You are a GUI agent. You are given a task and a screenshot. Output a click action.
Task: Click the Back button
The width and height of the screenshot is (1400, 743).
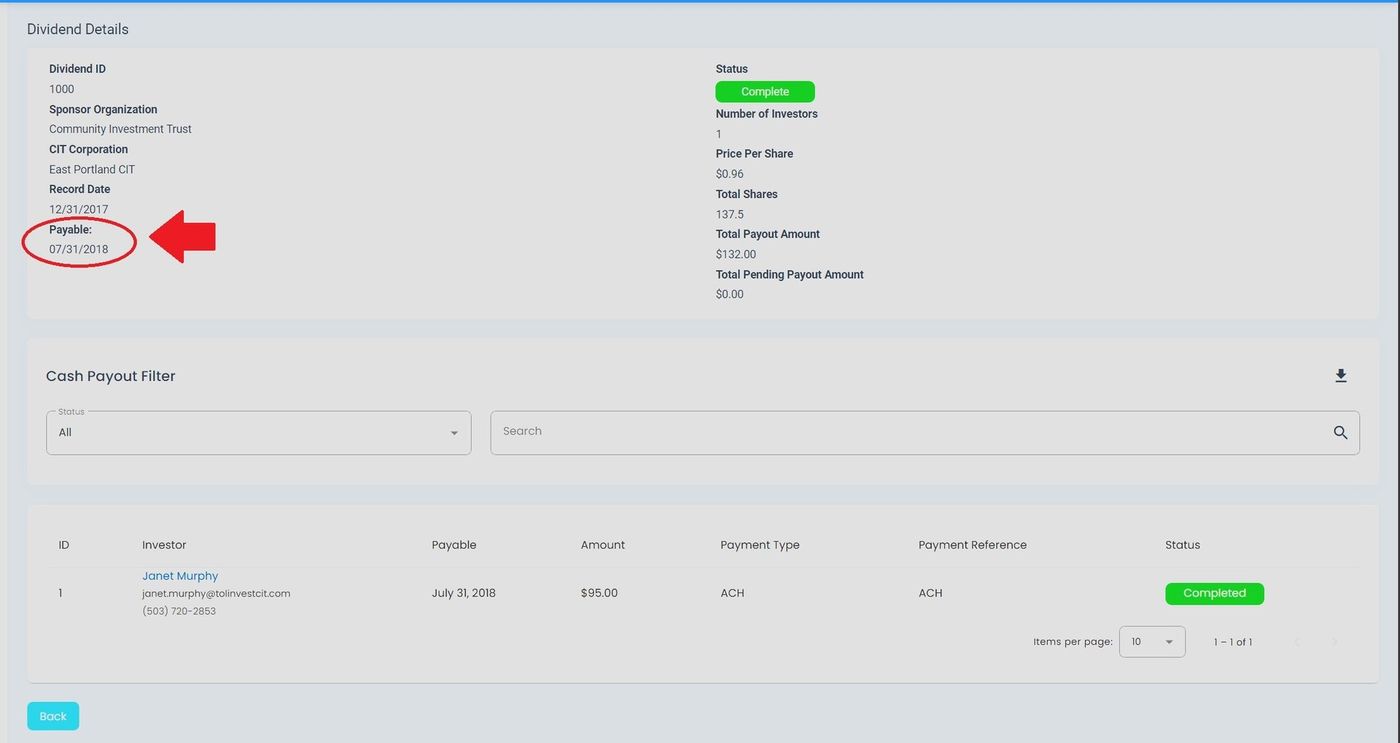coord(53,716)
